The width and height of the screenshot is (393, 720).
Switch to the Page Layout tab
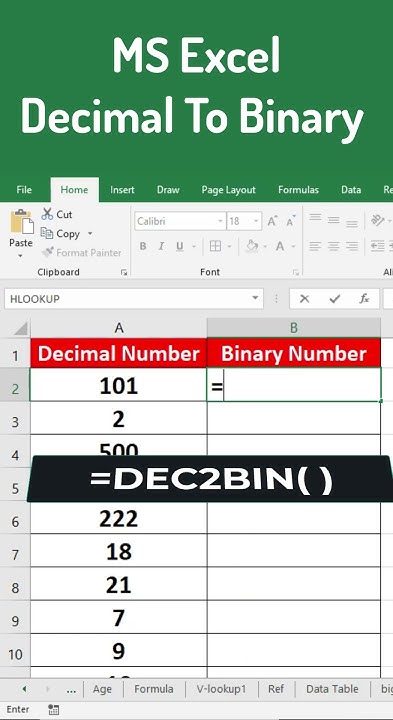click(229, 190)
